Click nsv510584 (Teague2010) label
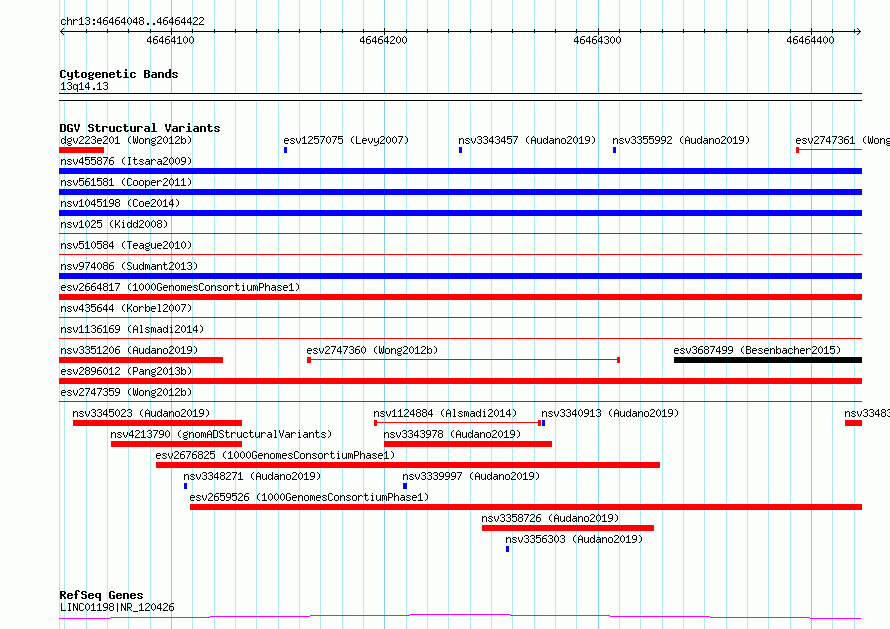 (126, 245)
